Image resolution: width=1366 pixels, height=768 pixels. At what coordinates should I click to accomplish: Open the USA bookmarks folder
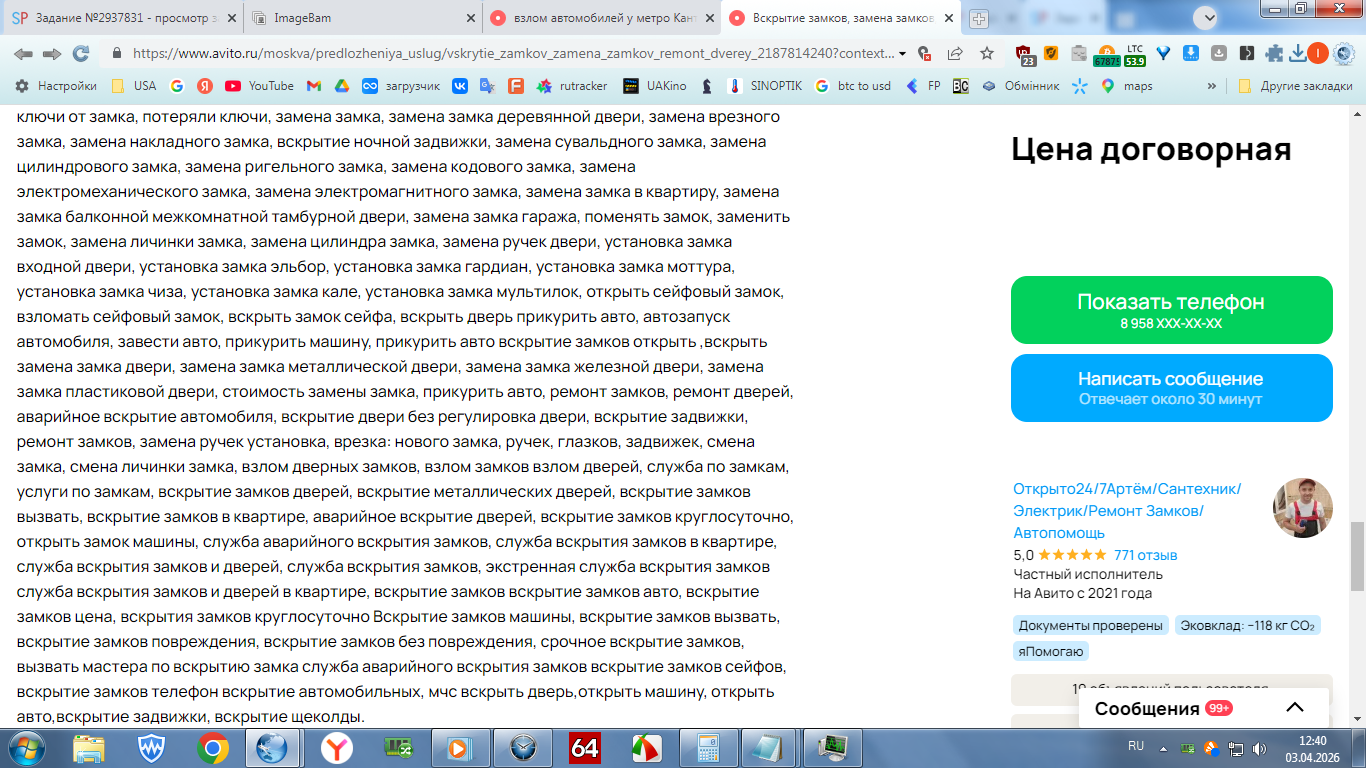[x=133, y=86]
